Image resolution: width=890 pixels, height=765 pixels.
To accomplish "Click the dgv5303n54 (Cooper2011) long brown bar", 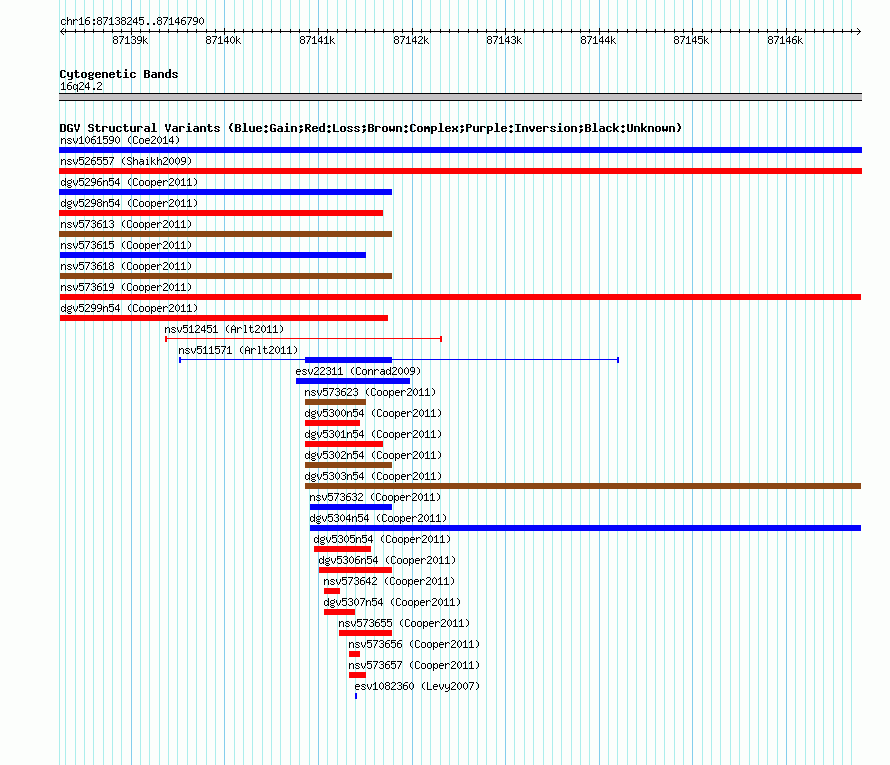I will [583, 486].
